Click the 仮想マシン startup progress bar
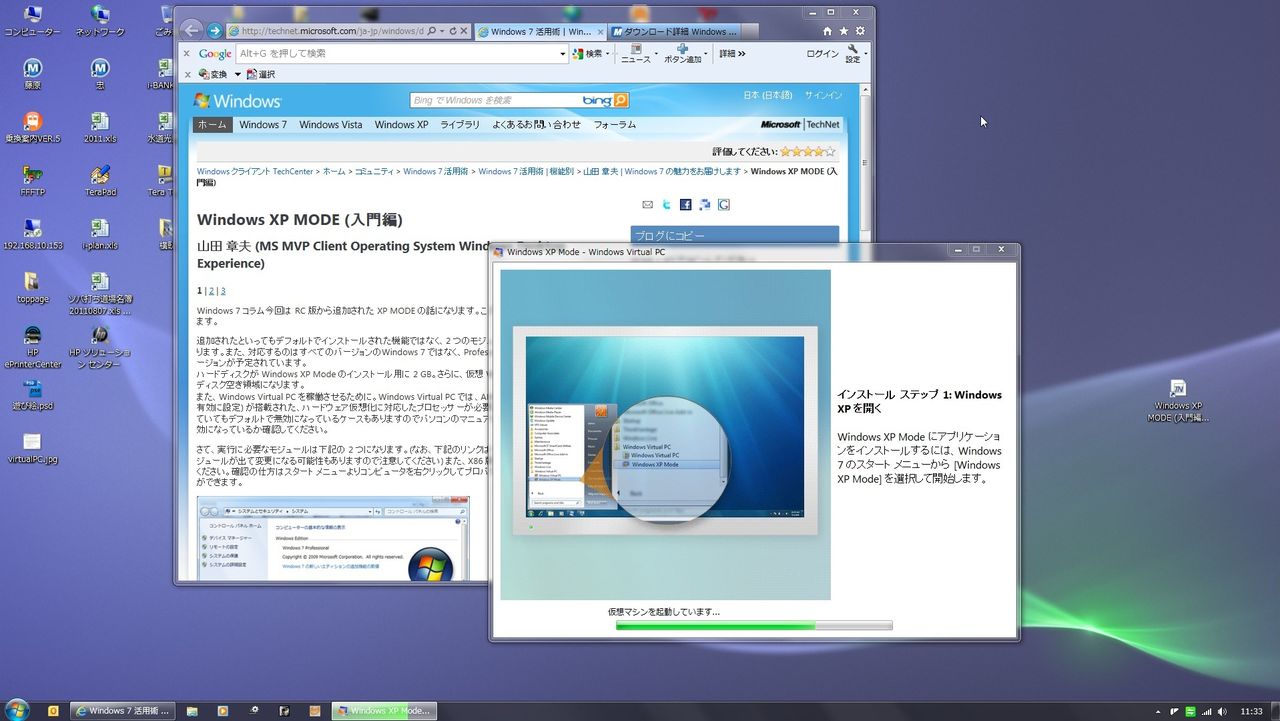1280x721 pixels. click(x=754, y=625)
